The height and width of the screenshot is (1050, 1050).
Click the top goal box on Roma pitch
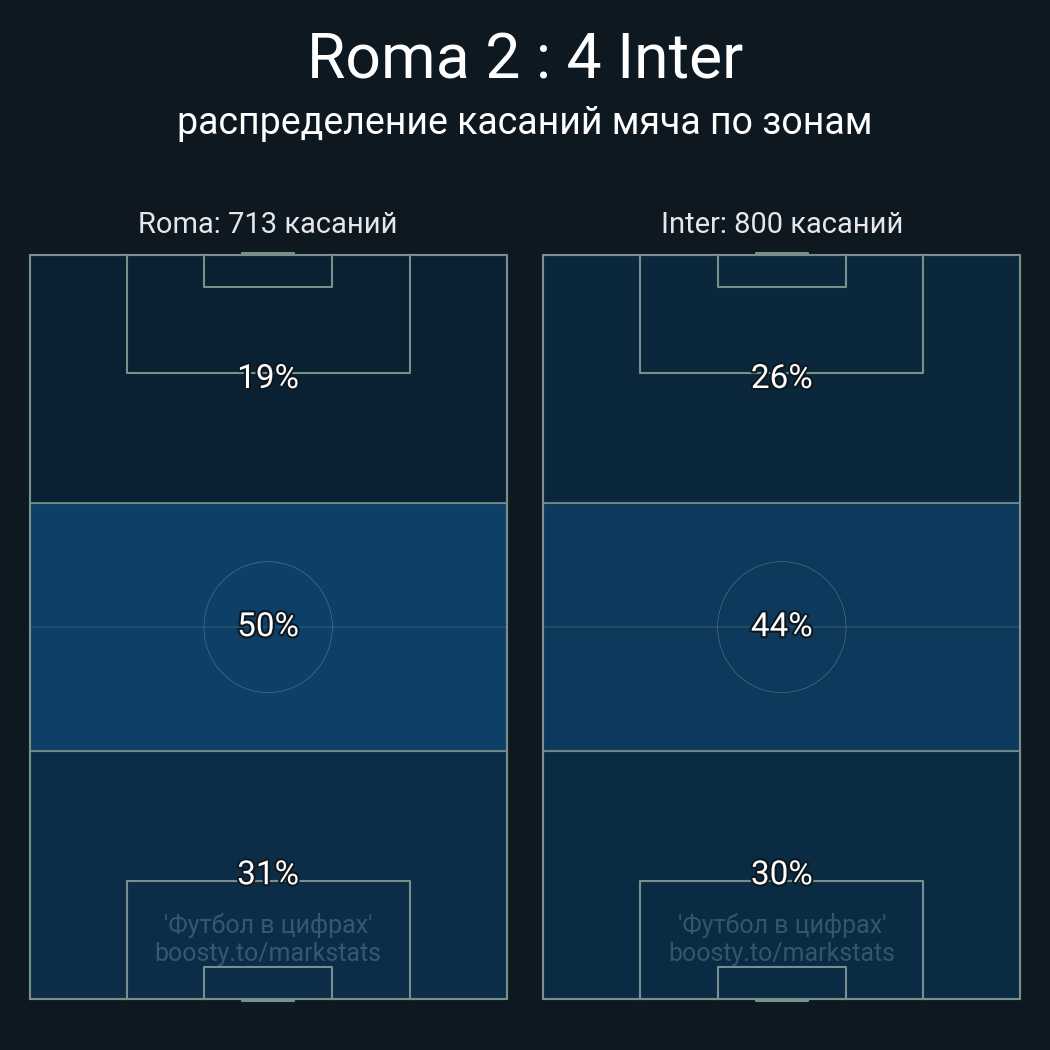pyautogui.click(x=268, y=271)
